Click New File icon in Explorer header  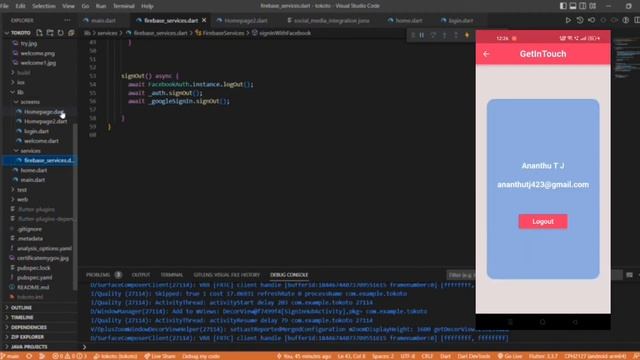tap(39, 33)
